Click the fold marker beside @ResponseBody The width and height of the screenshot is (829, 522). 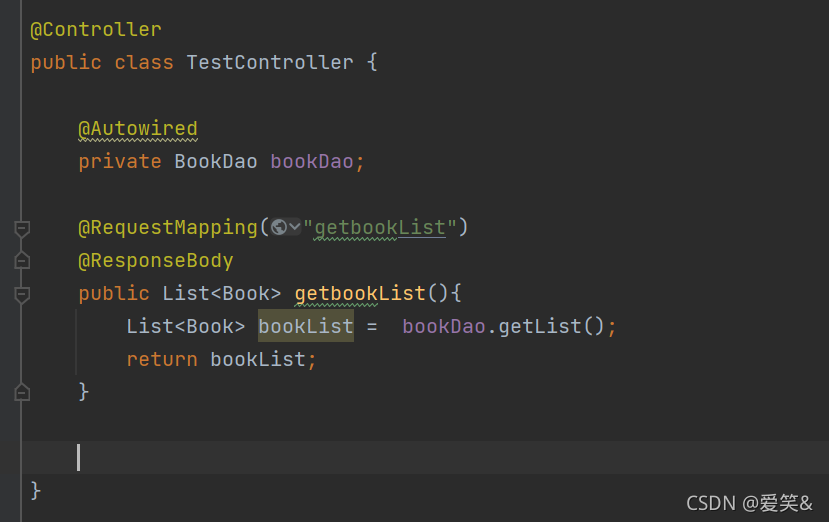pyautogui.click(x=22, y=261)
